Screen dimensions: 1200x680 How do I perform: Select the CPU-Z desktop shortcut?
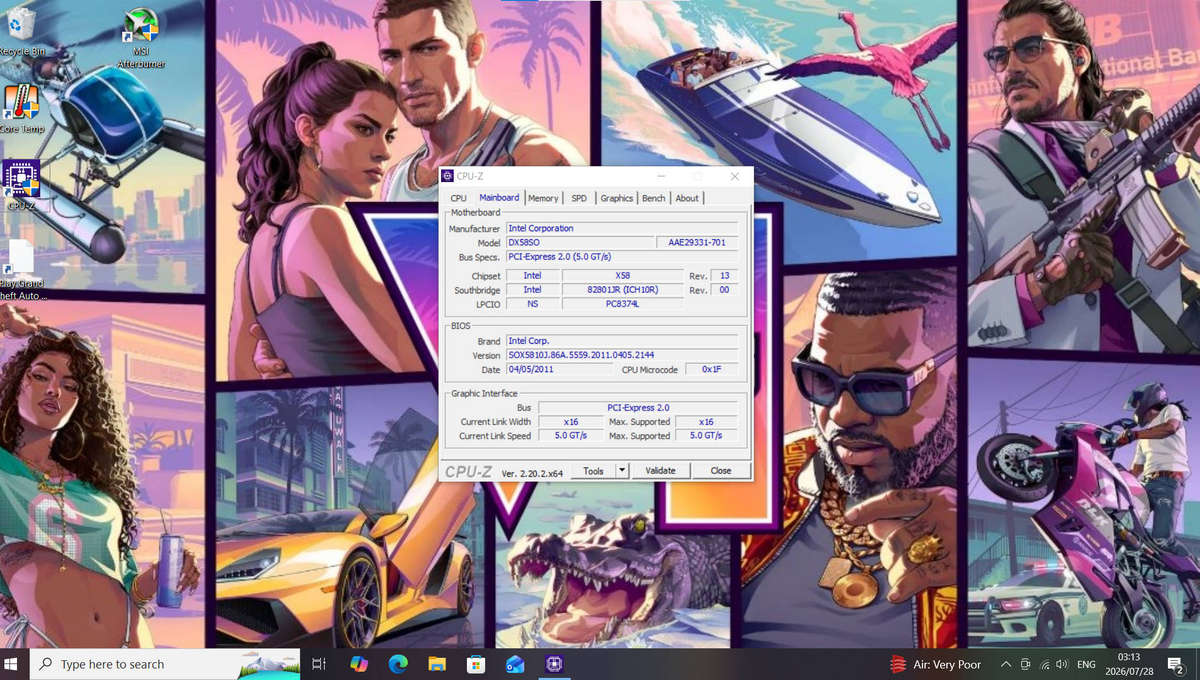(x=21, y=185)
